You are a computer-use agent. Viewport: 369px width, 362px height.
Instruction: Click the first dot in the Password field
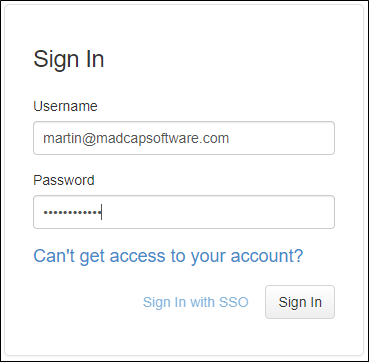(x=46, y=212)
